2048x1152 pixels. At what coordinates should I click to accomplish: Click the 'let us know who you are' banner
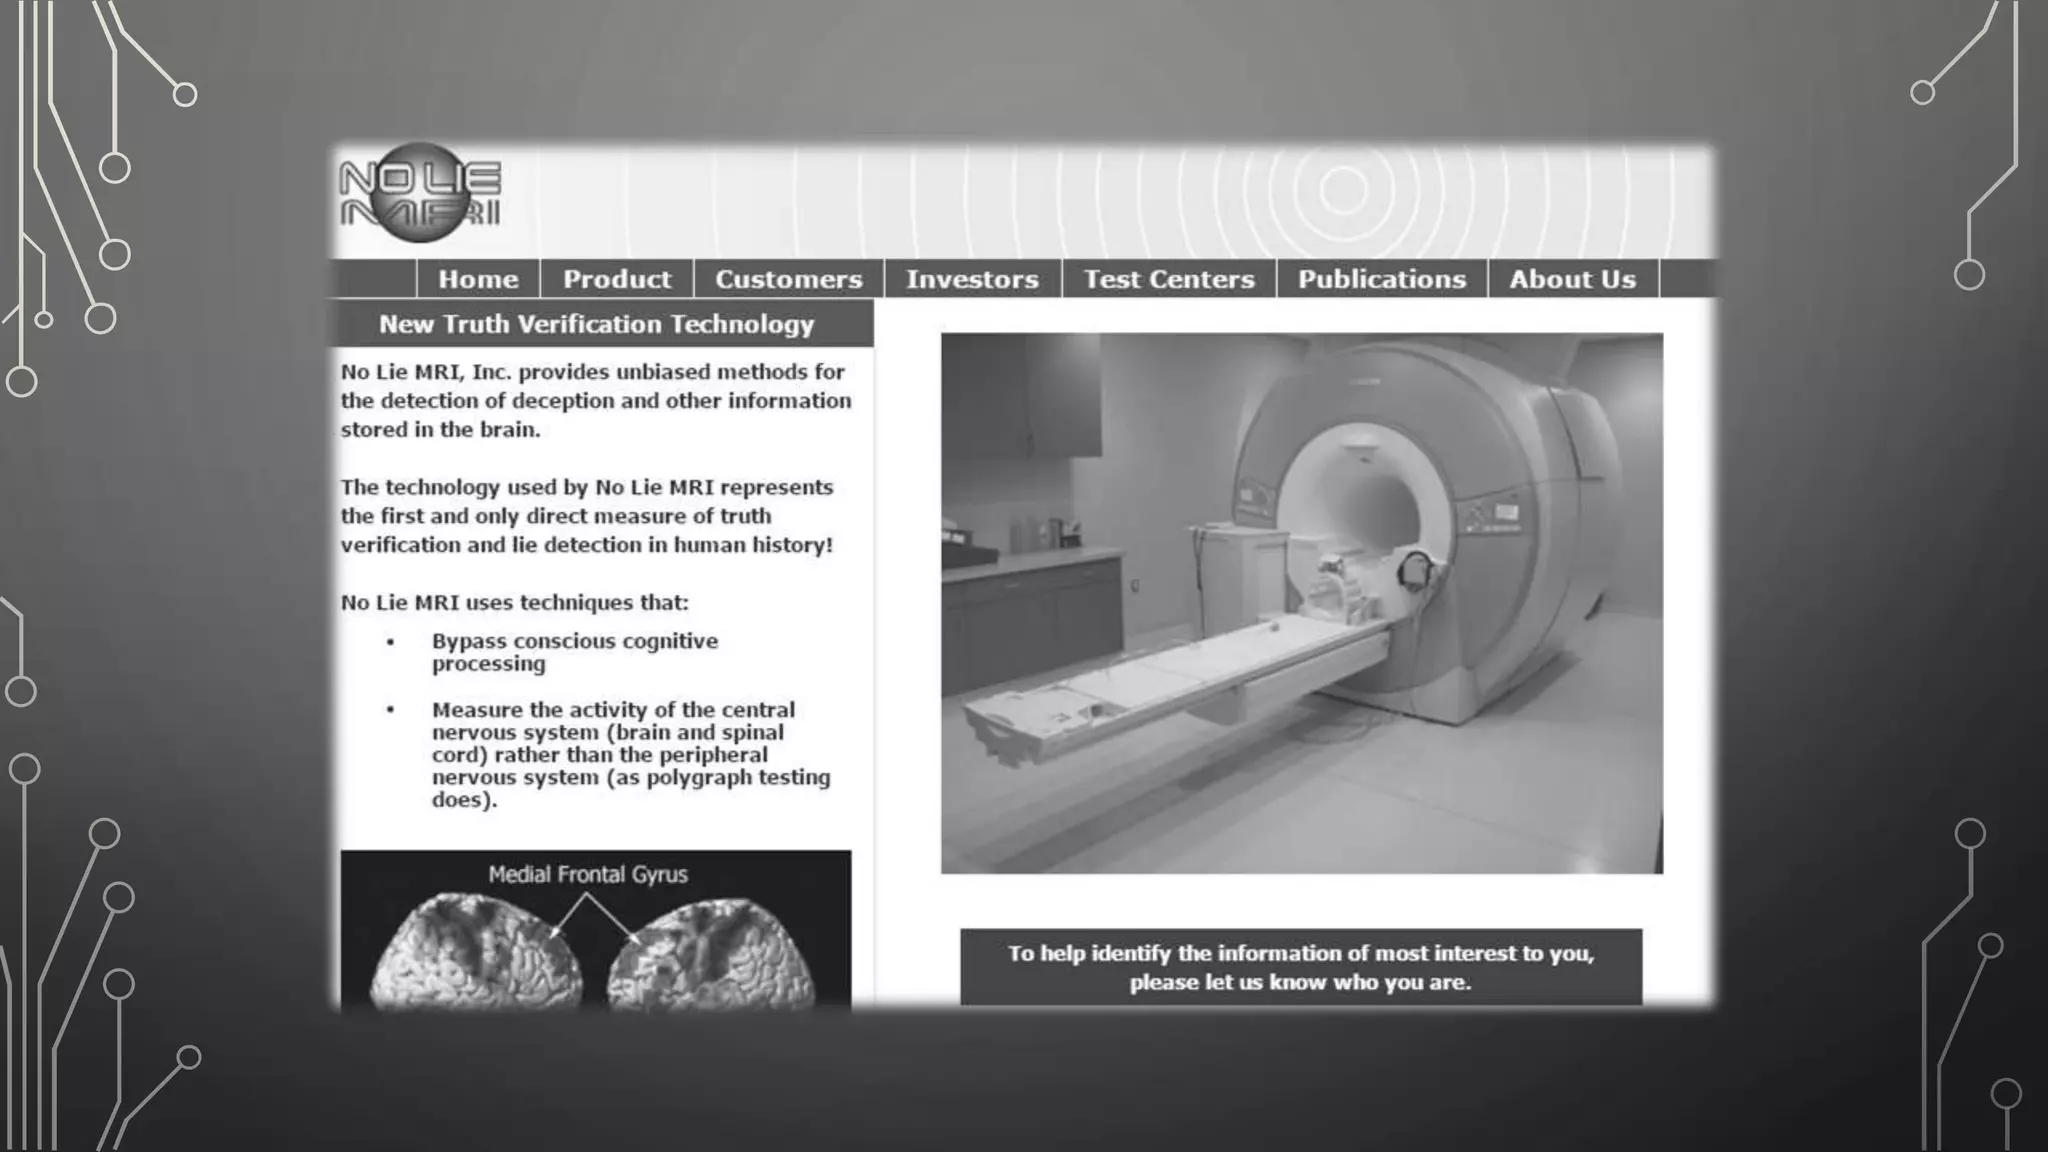click(x=1300, y=967)
